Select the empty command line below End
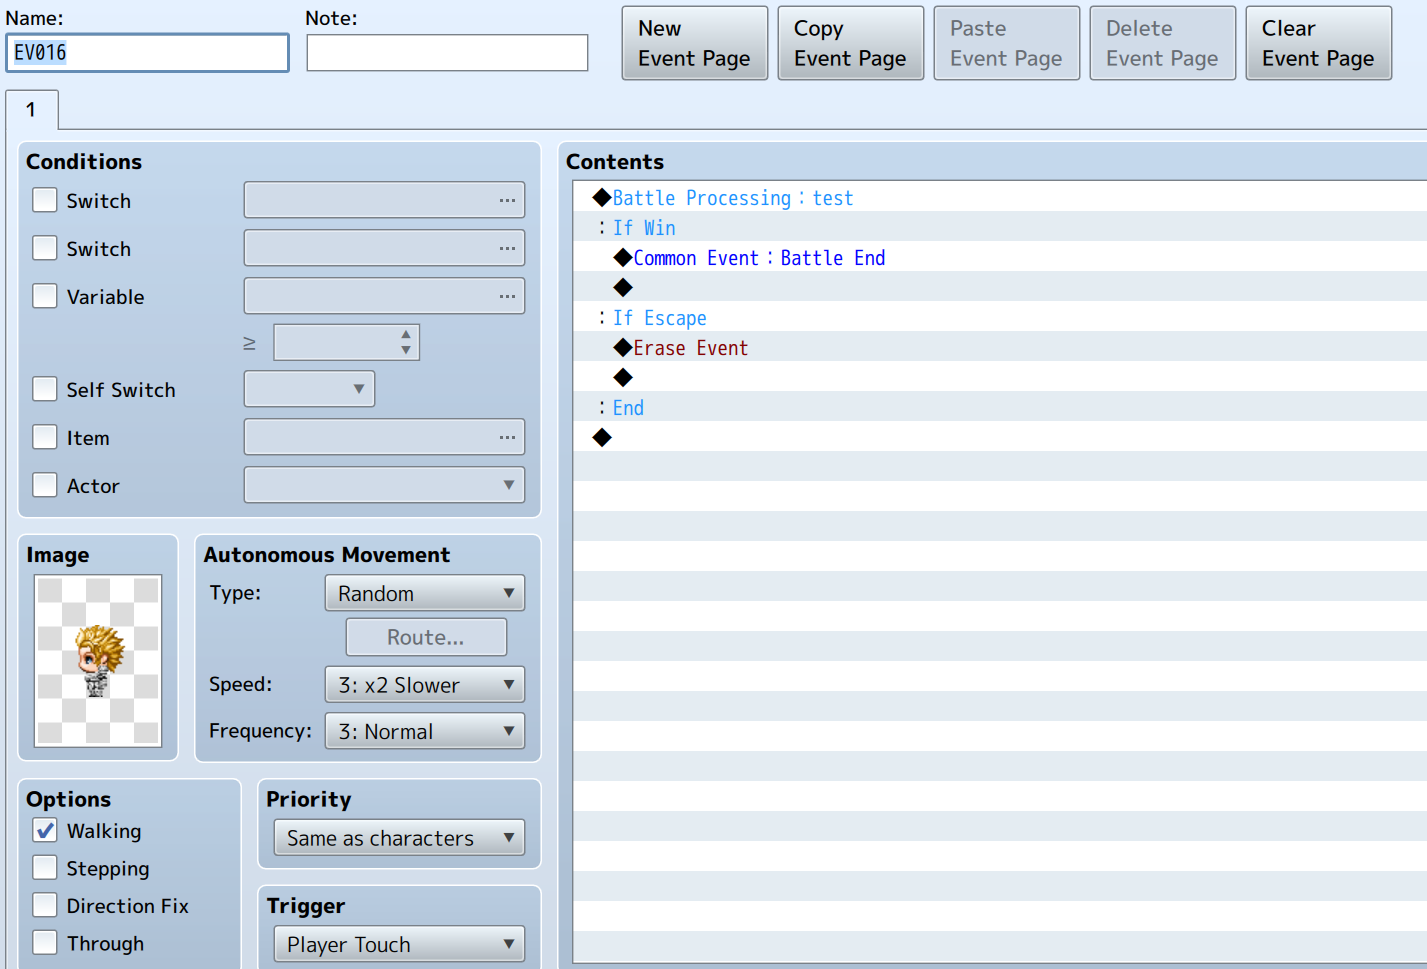 pyautogui.click(x=1000, y=437)
